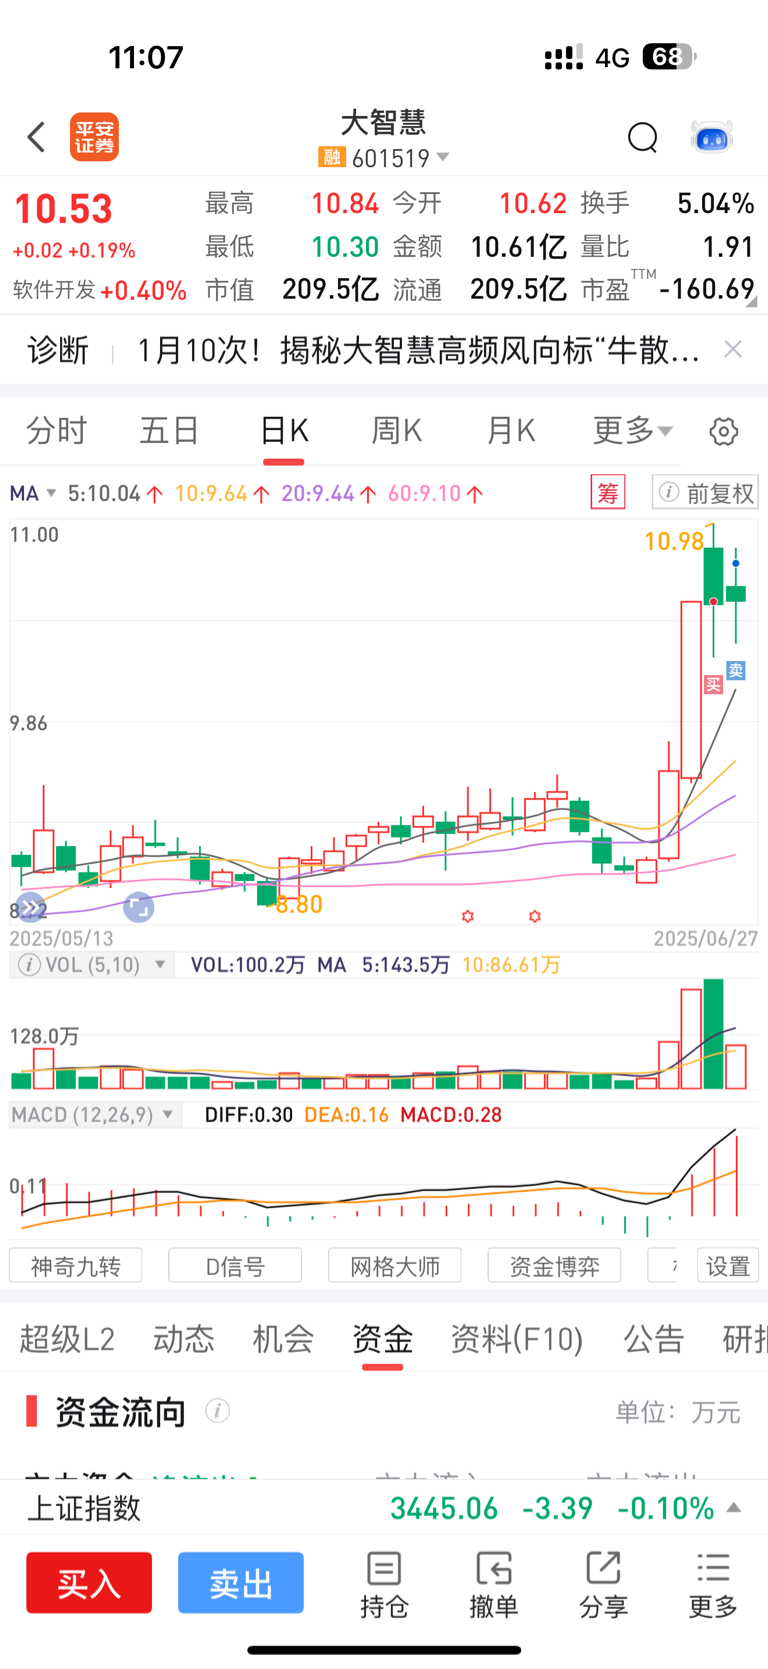Open chart settings gear icon
This screenshot has height=1669, width=768.
click(724, 431)
